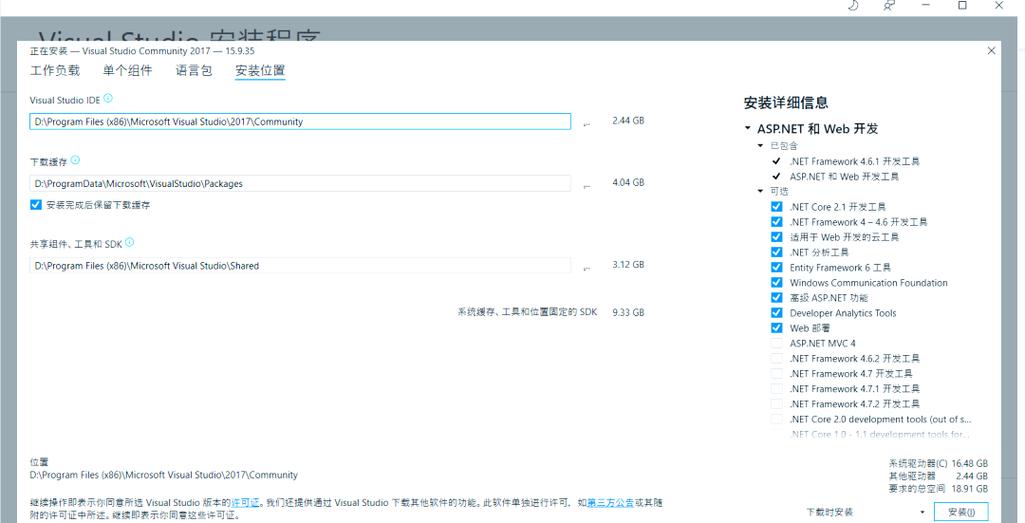Switch to 语言包 tab
Viewport: 1025px width, 523px height.
pos(194,71)
